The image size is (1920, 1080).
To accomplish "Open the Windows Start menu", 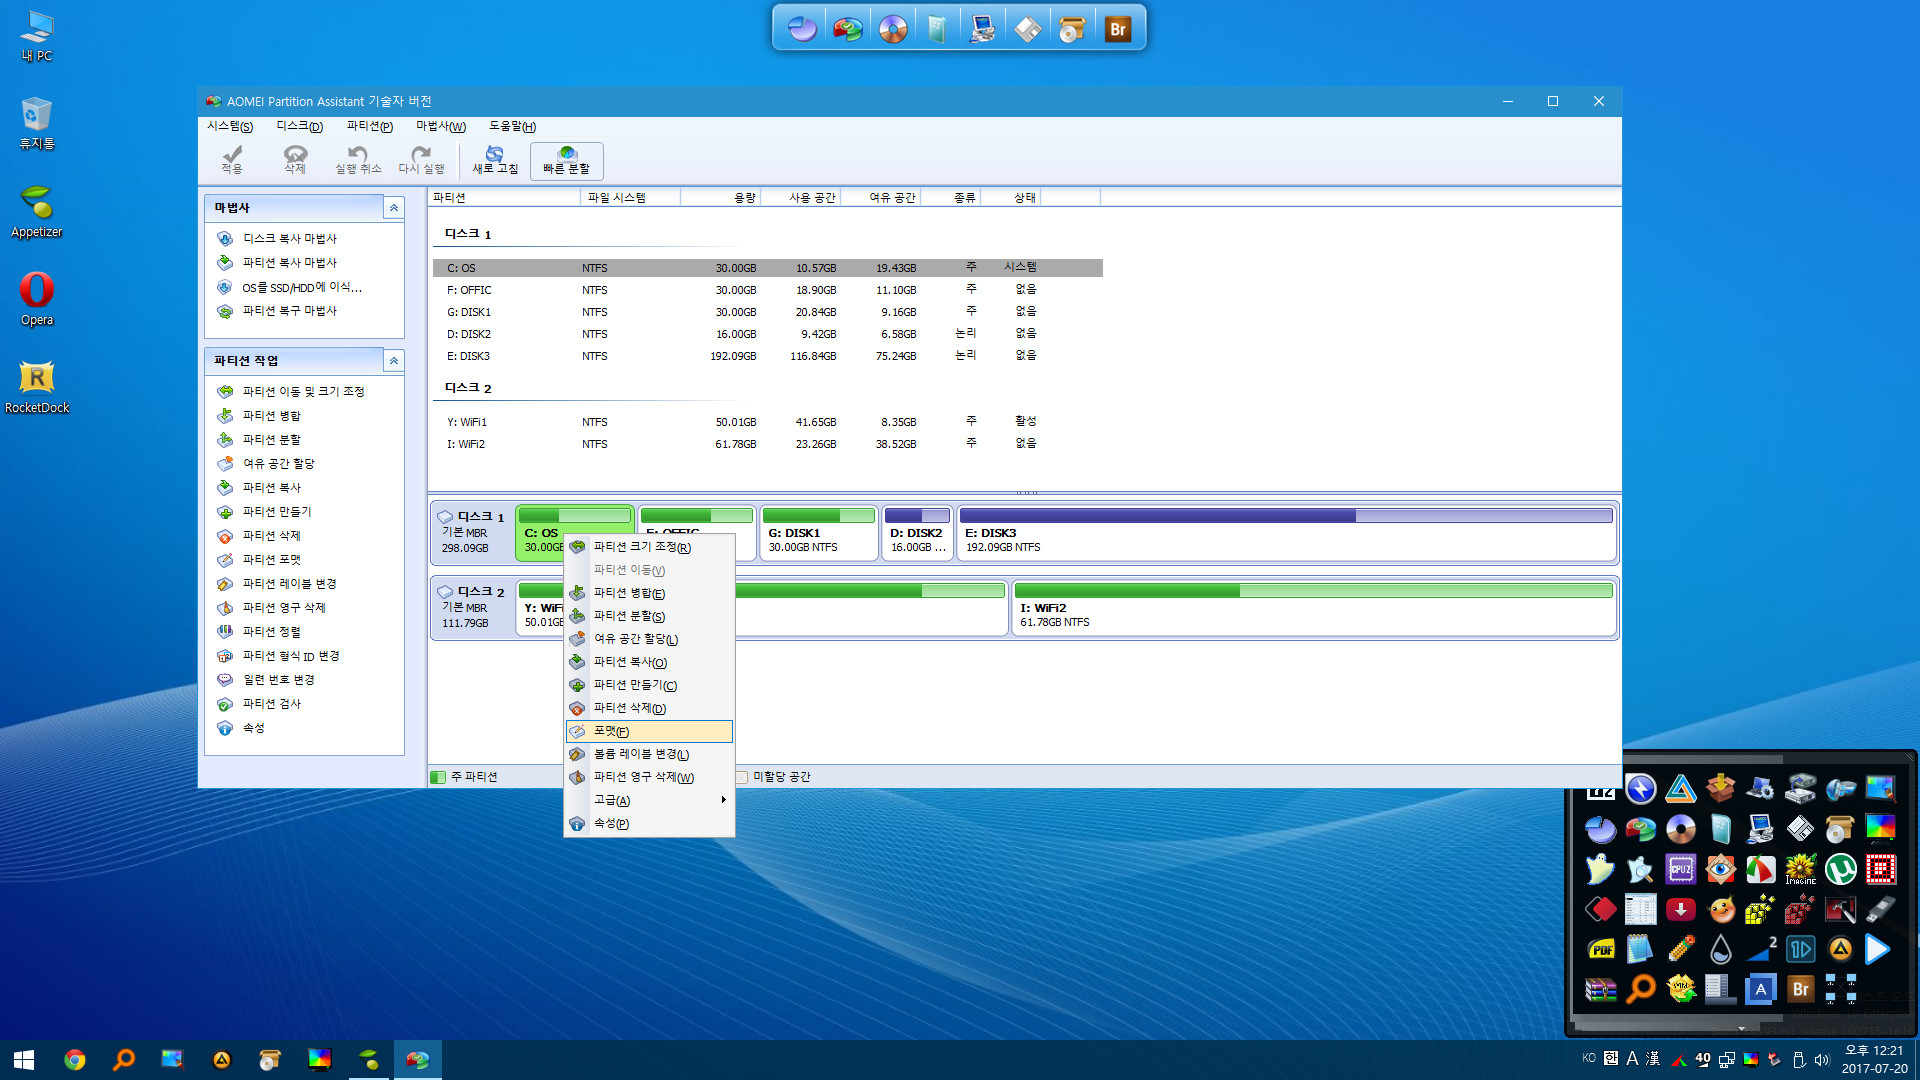I will pos(24,1060).
